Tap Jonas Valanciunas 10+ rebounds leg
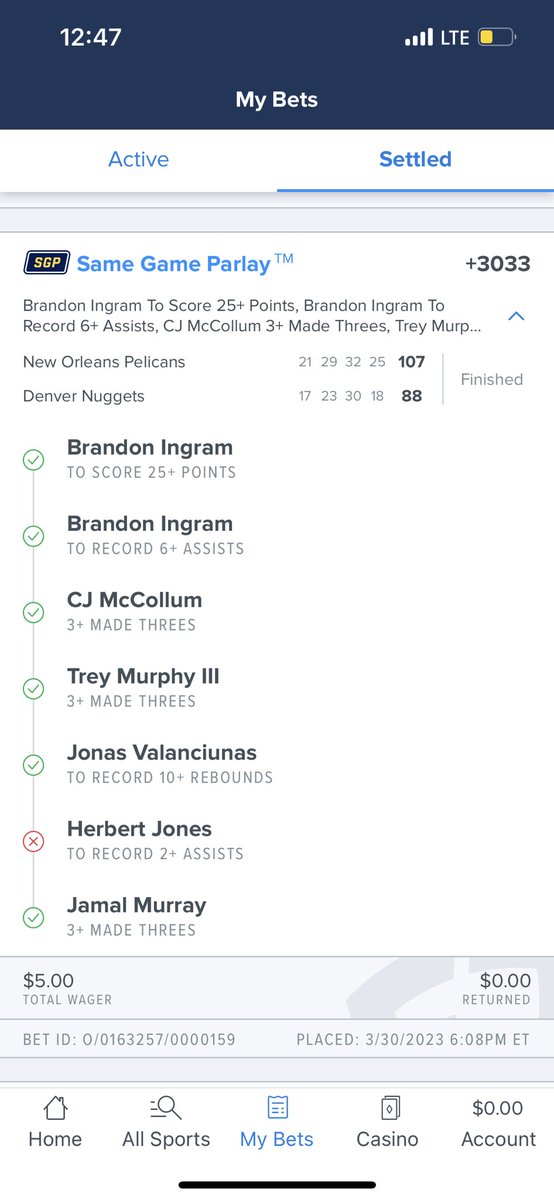This screenshot has width=554, height=1200. click(x=170, y=764)
